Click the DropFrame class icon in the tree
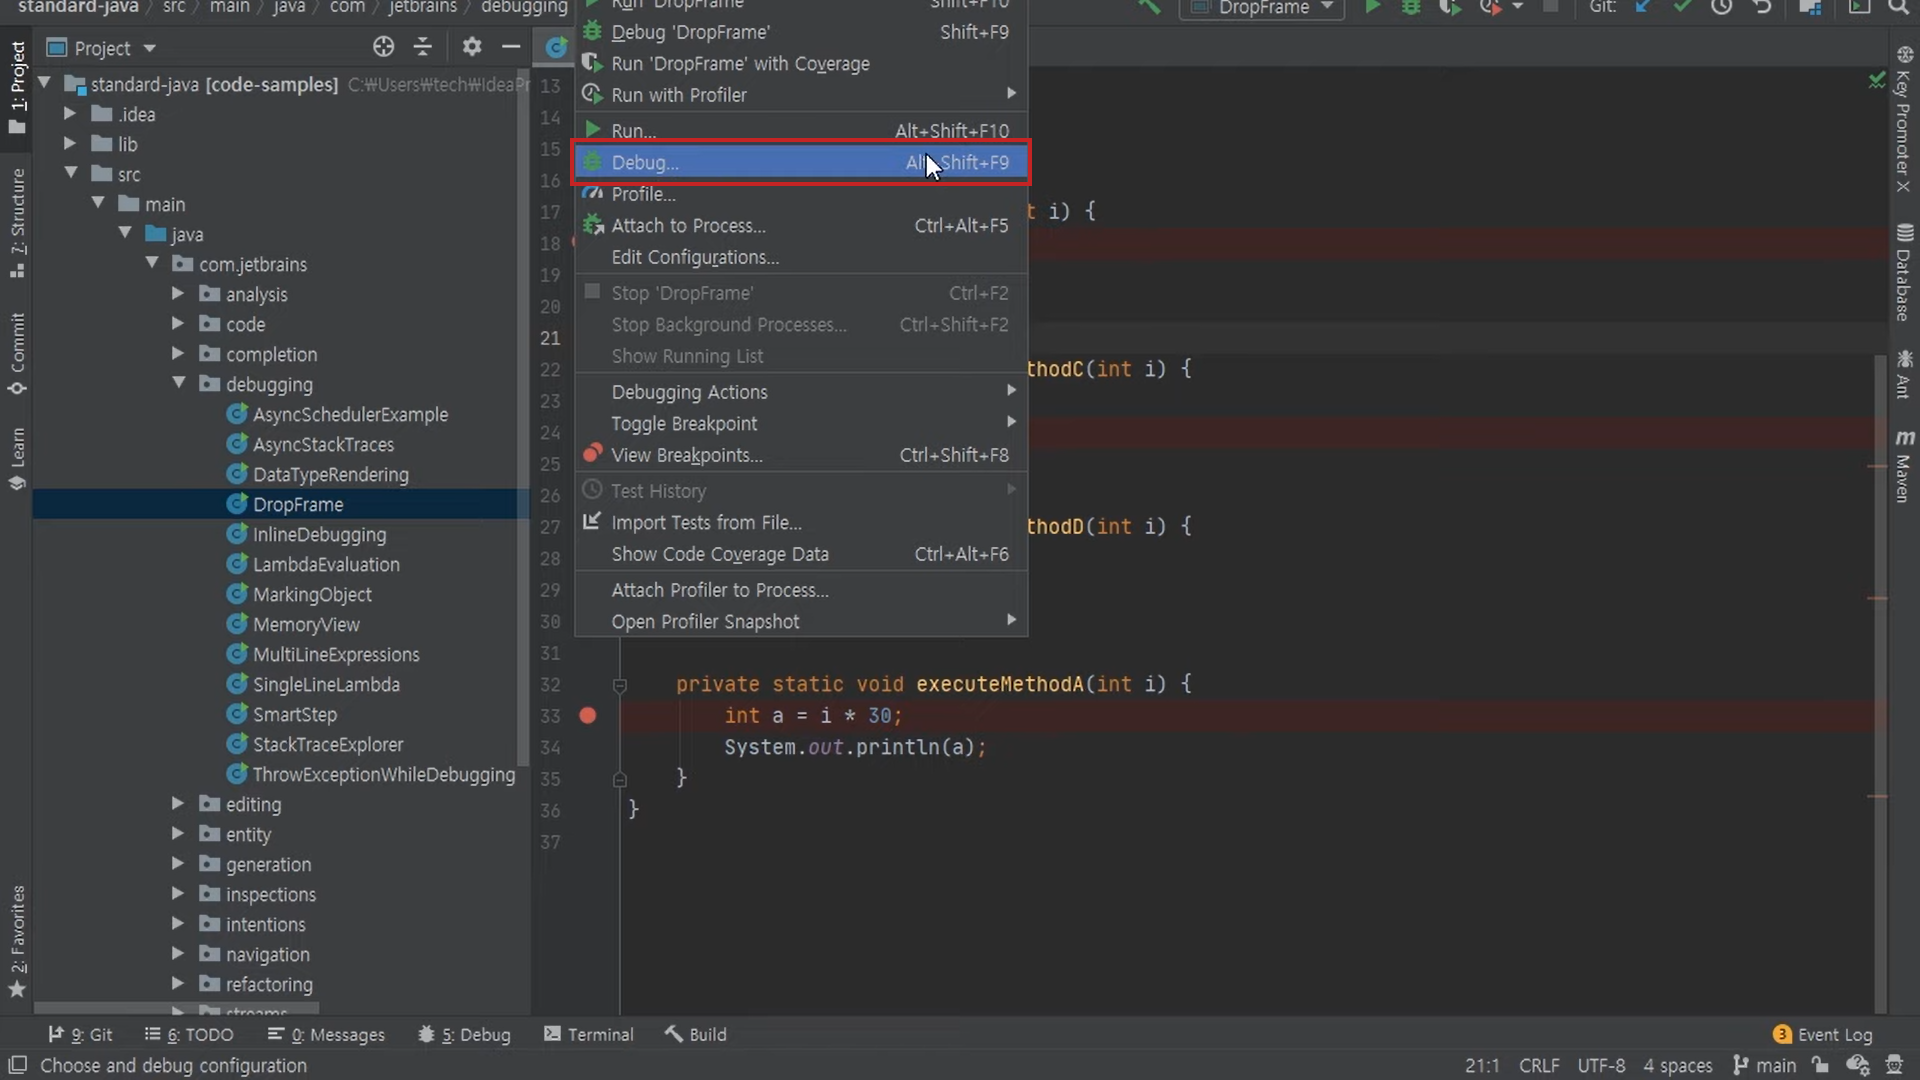The image size is (1920, 1080). coord(237,504)
